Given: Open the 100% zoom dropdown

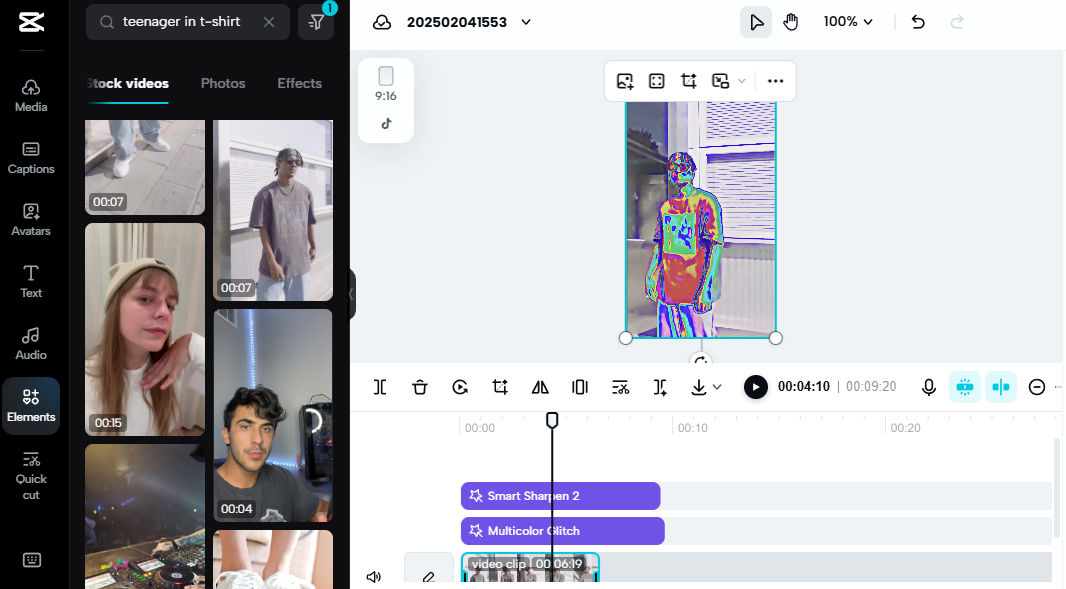Looking at the screenshot, I should pyautogui.click(x=848, y=22).
